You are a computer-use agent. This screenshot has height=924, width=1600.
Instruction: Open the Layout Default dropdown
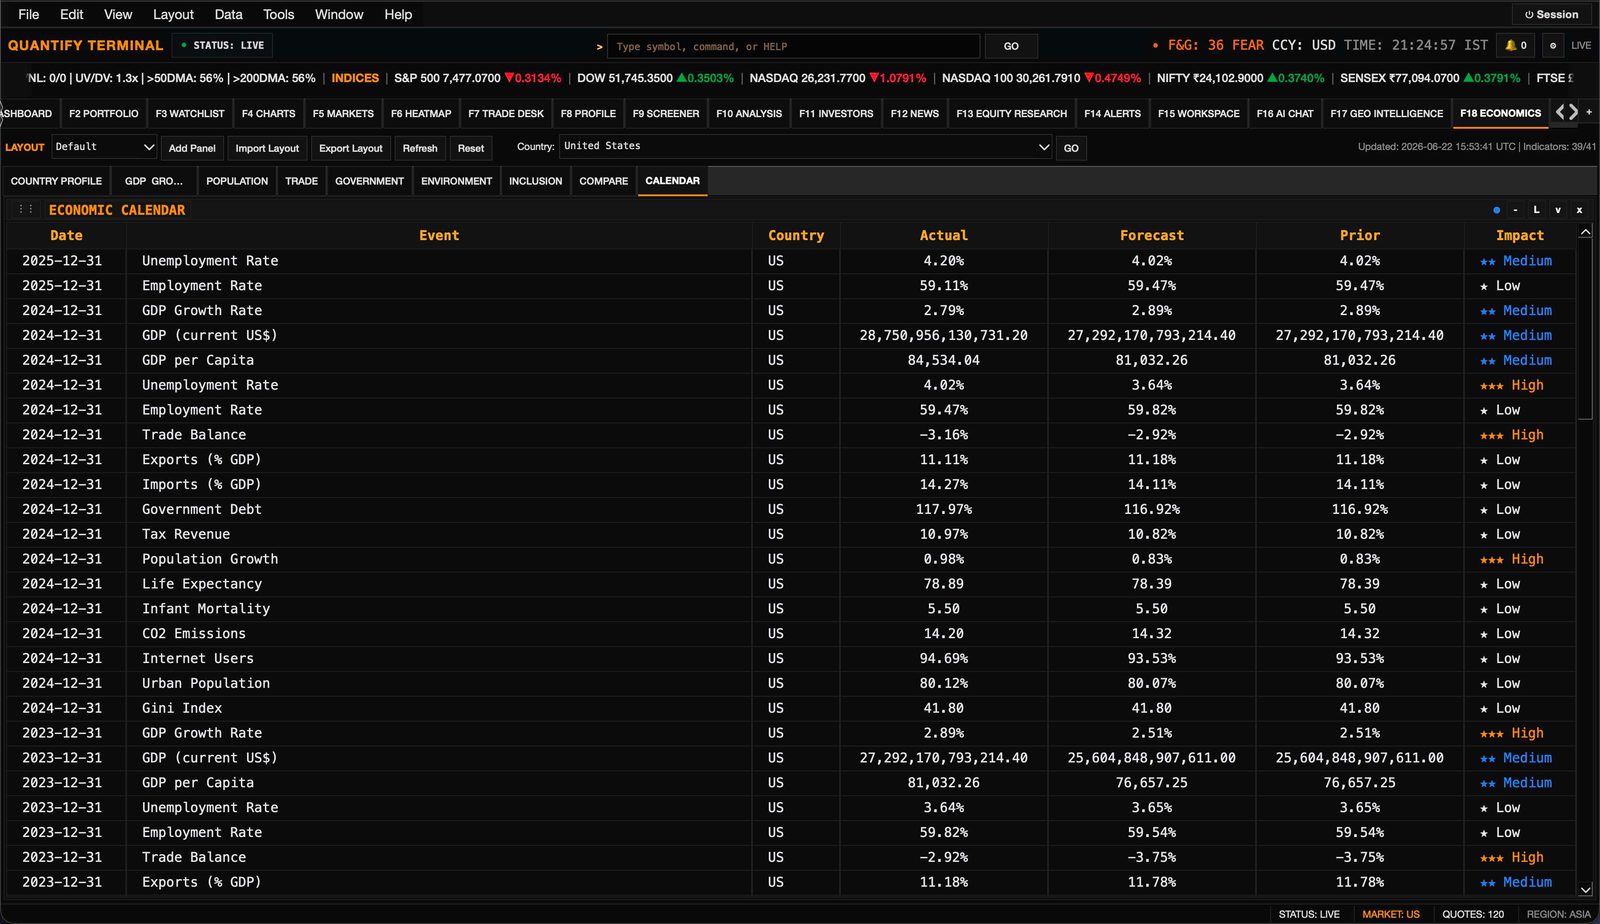coord(104,147)
